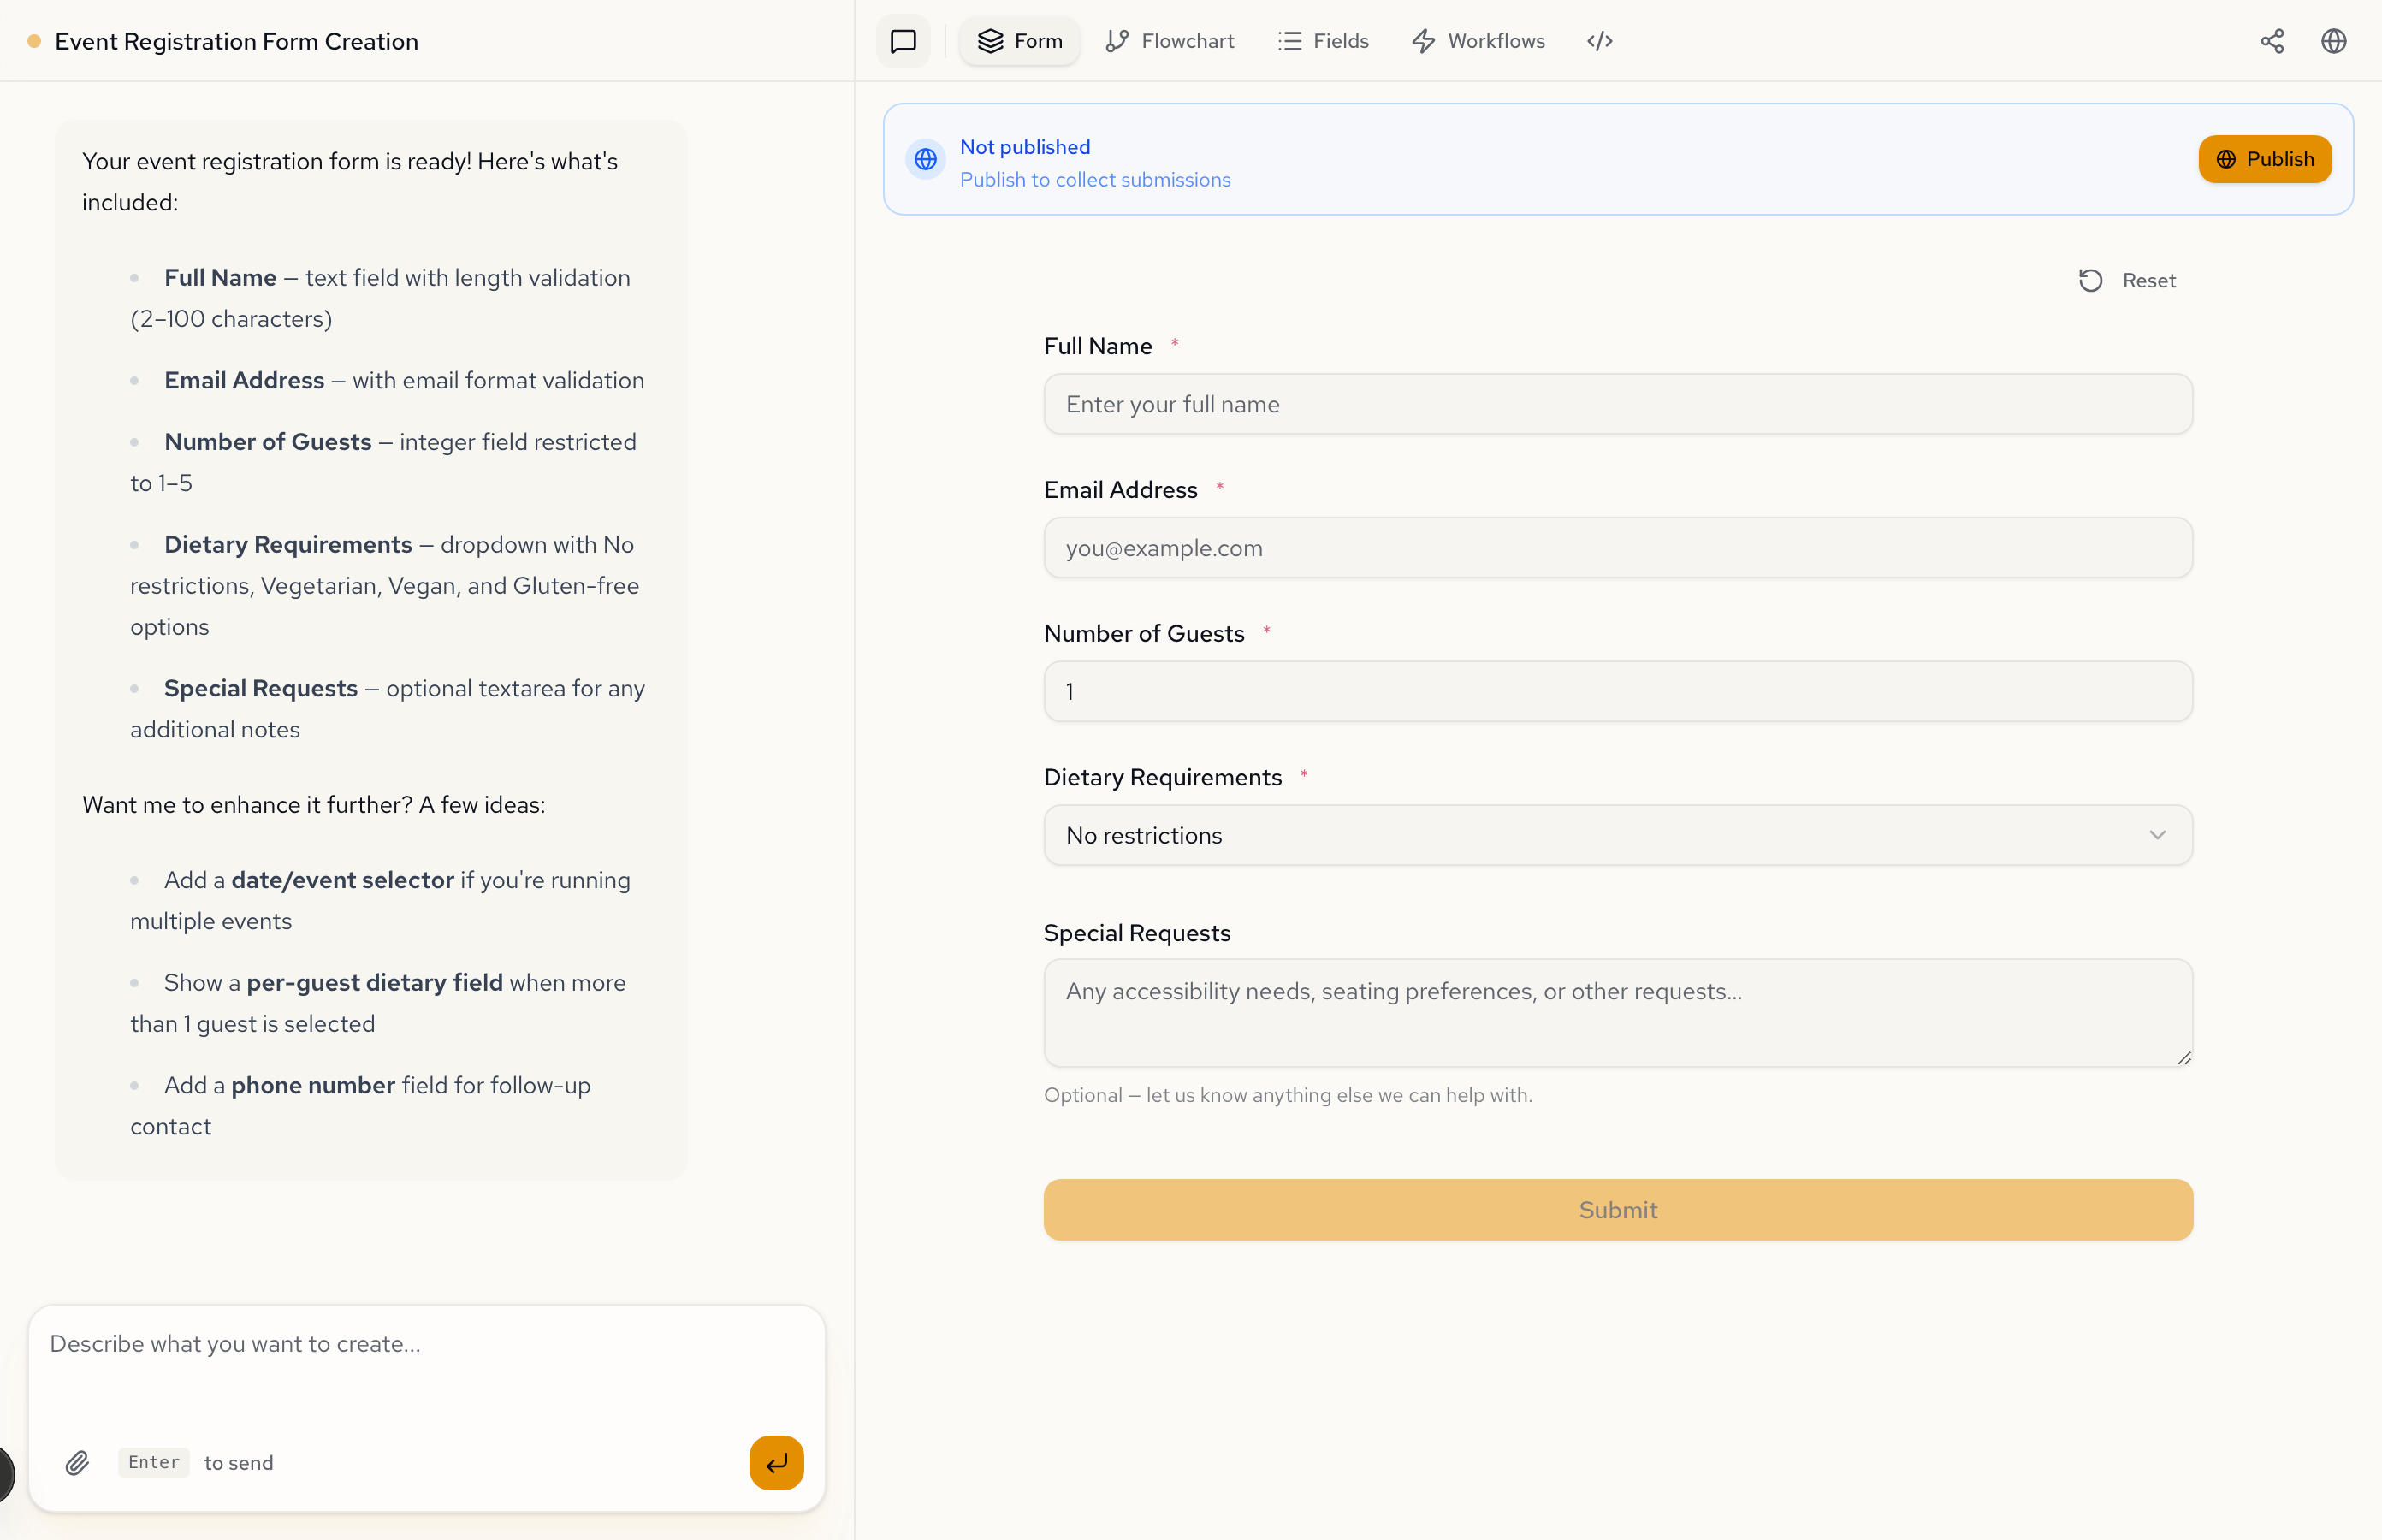Open the Workflows lightning icon

(1478, 41)
